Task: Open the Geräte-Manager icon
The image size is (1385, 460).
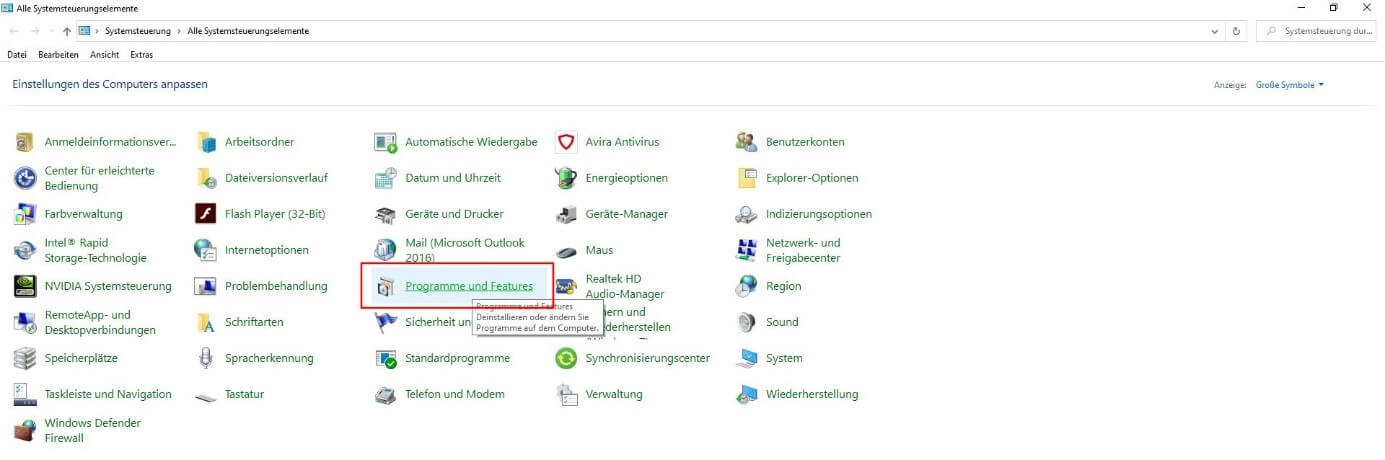Action: (567, 214)
